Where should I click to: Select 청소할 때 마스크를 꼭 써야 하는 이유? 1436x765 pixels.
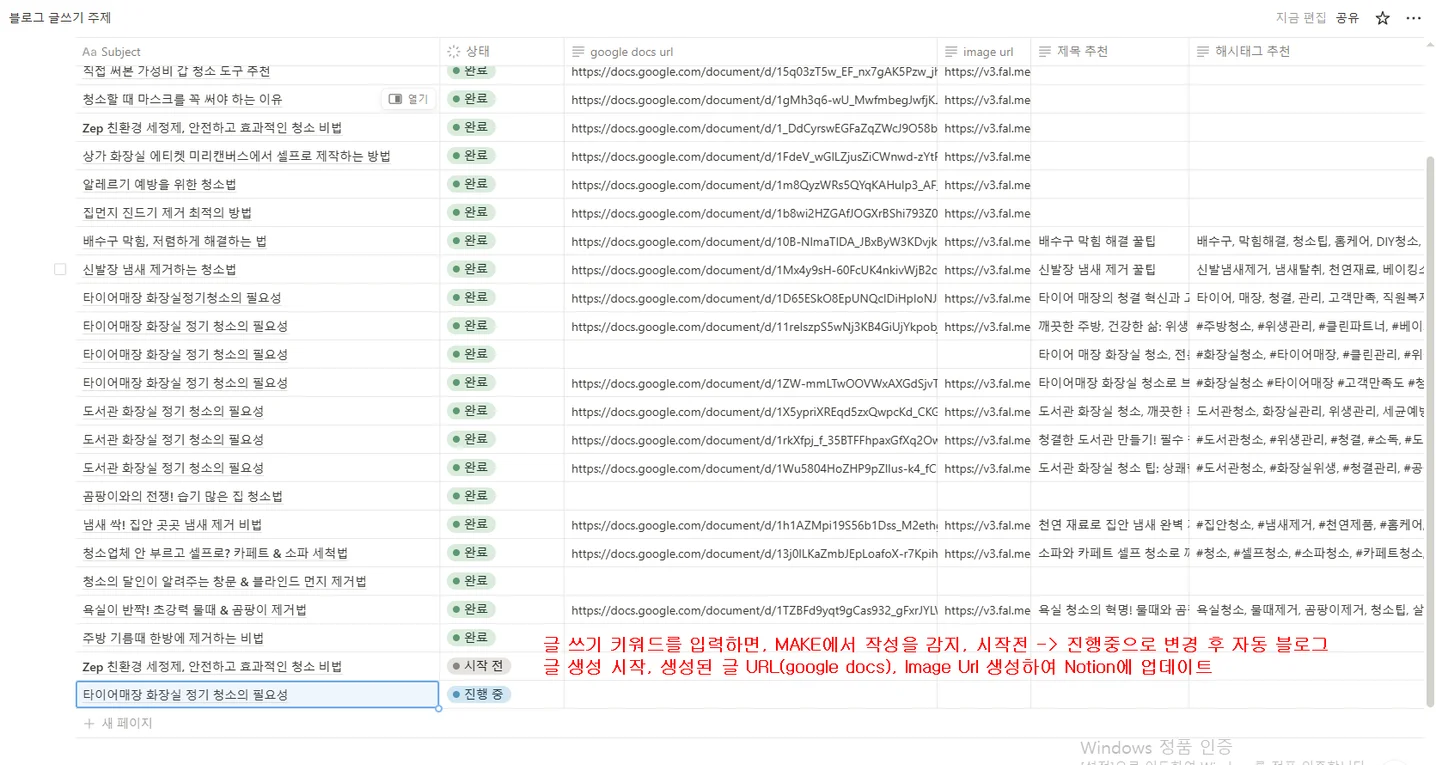click(x=182, y=99)
